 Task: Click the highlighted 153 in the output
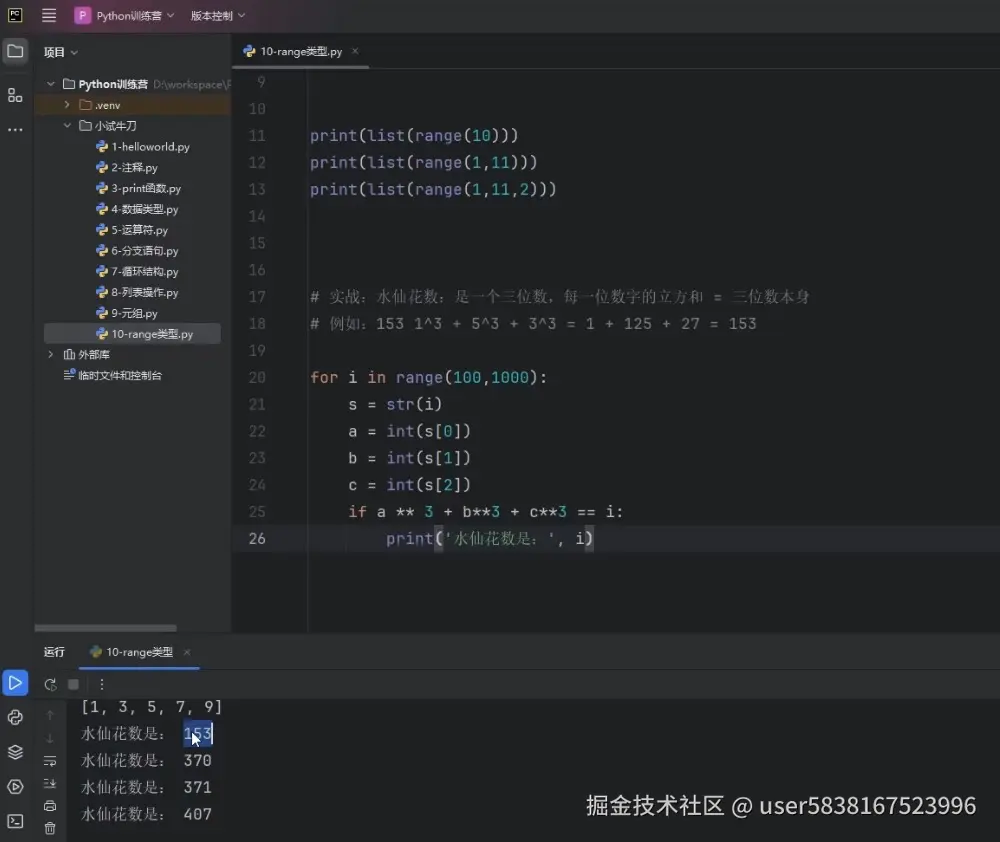(197, 733)
